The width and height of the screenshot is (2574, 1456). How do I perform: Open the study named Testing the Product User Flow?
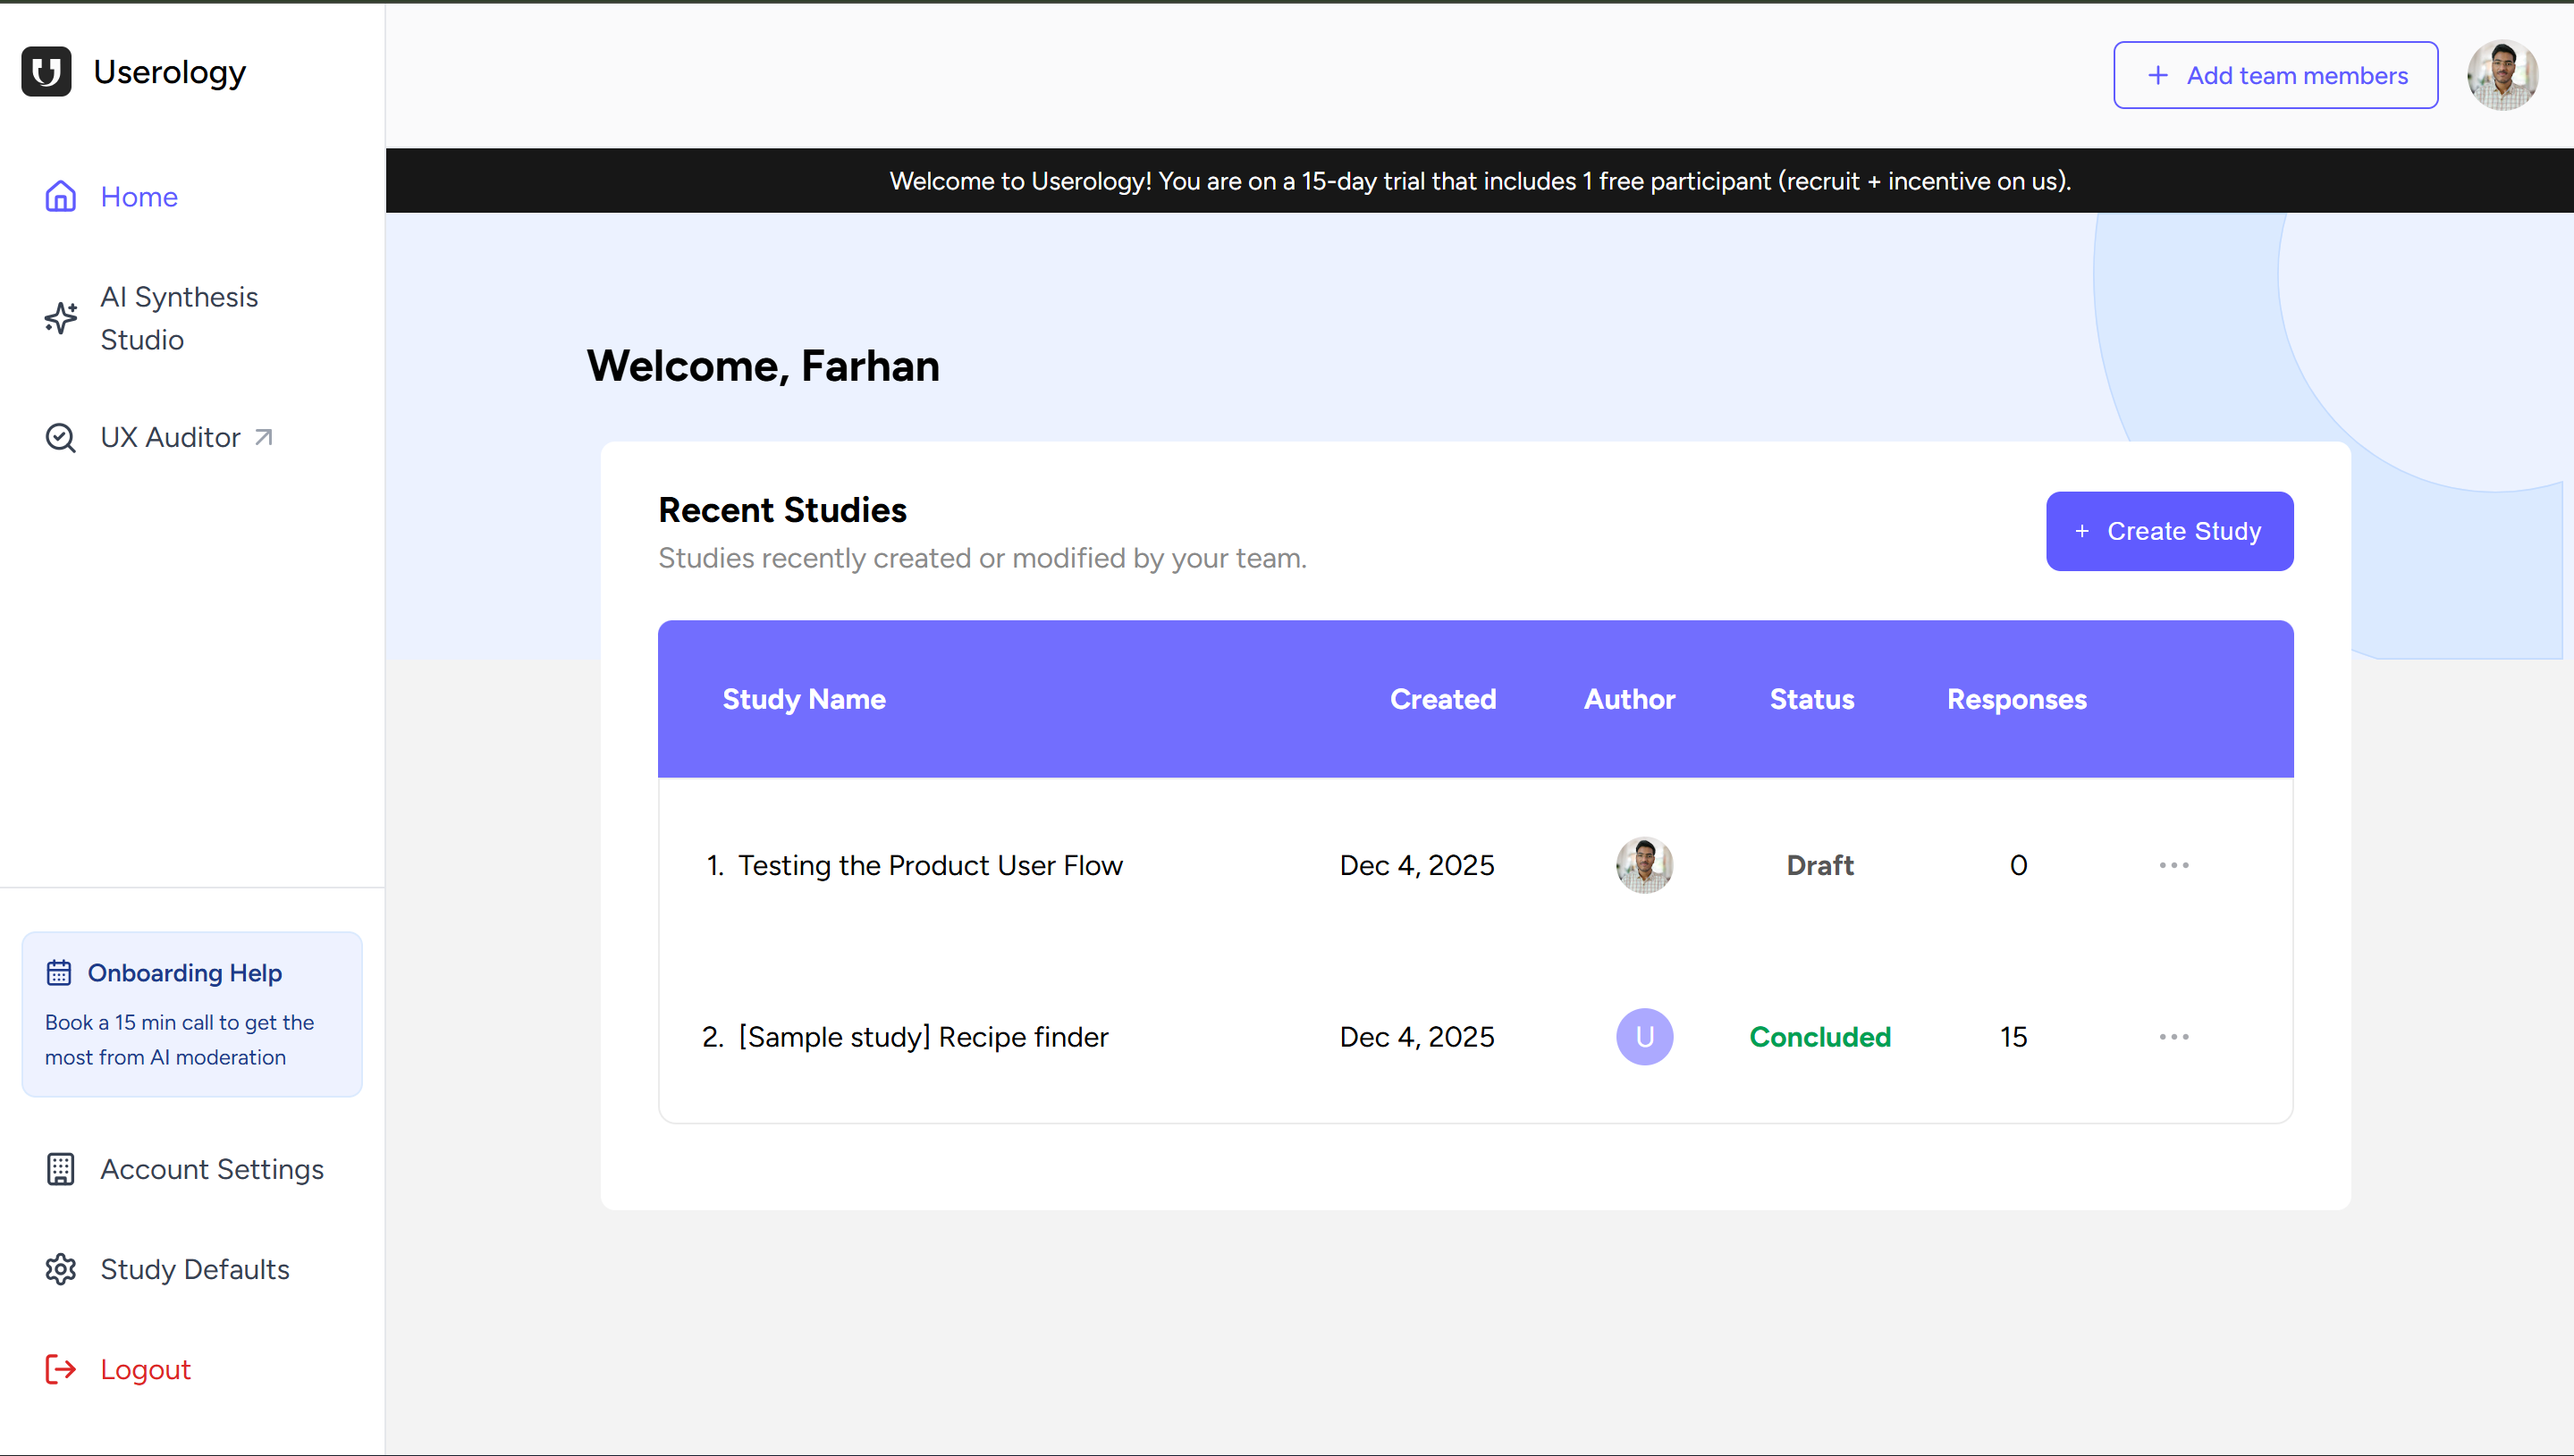click(930, 865)
